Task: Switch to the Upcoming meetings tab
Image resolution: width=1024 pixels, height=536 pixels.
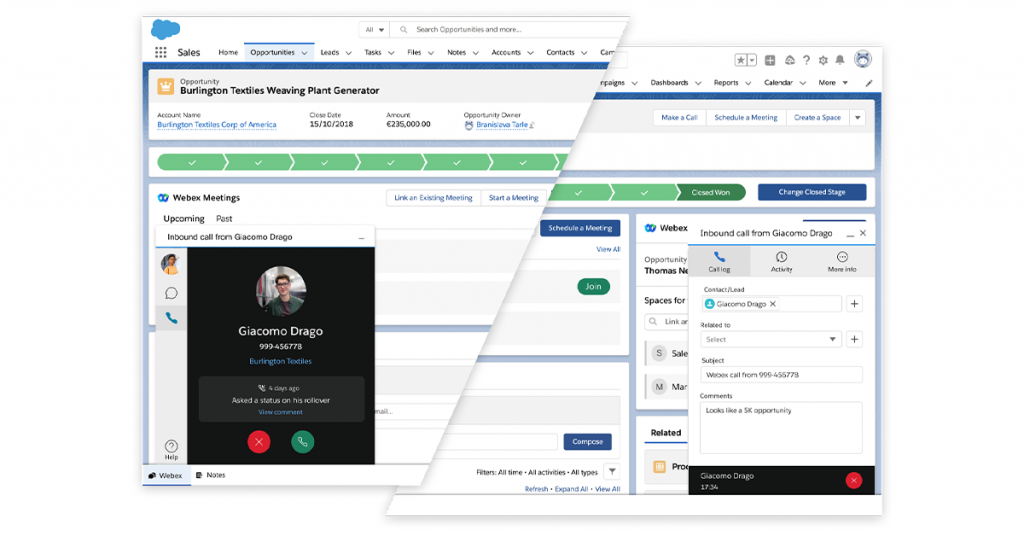Action: click(184, 219)
